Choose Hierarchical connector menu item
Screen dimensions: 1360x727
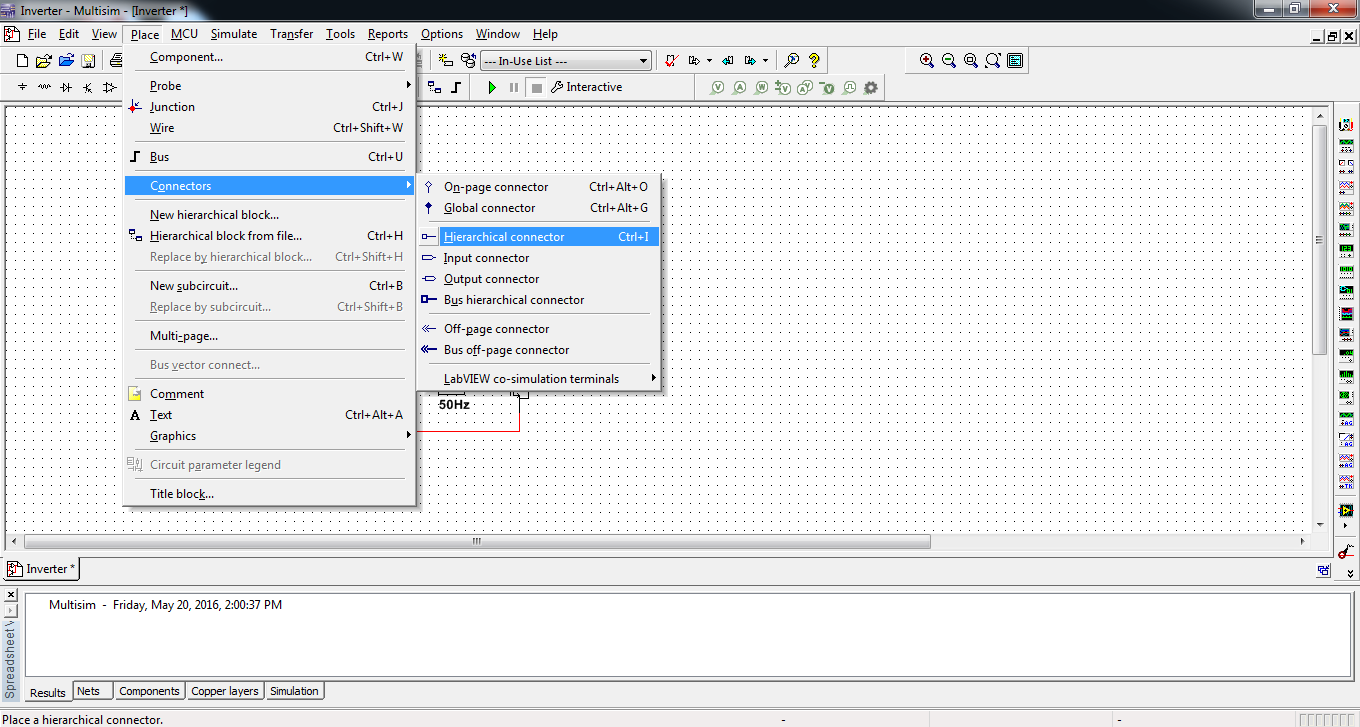[538, 237]
